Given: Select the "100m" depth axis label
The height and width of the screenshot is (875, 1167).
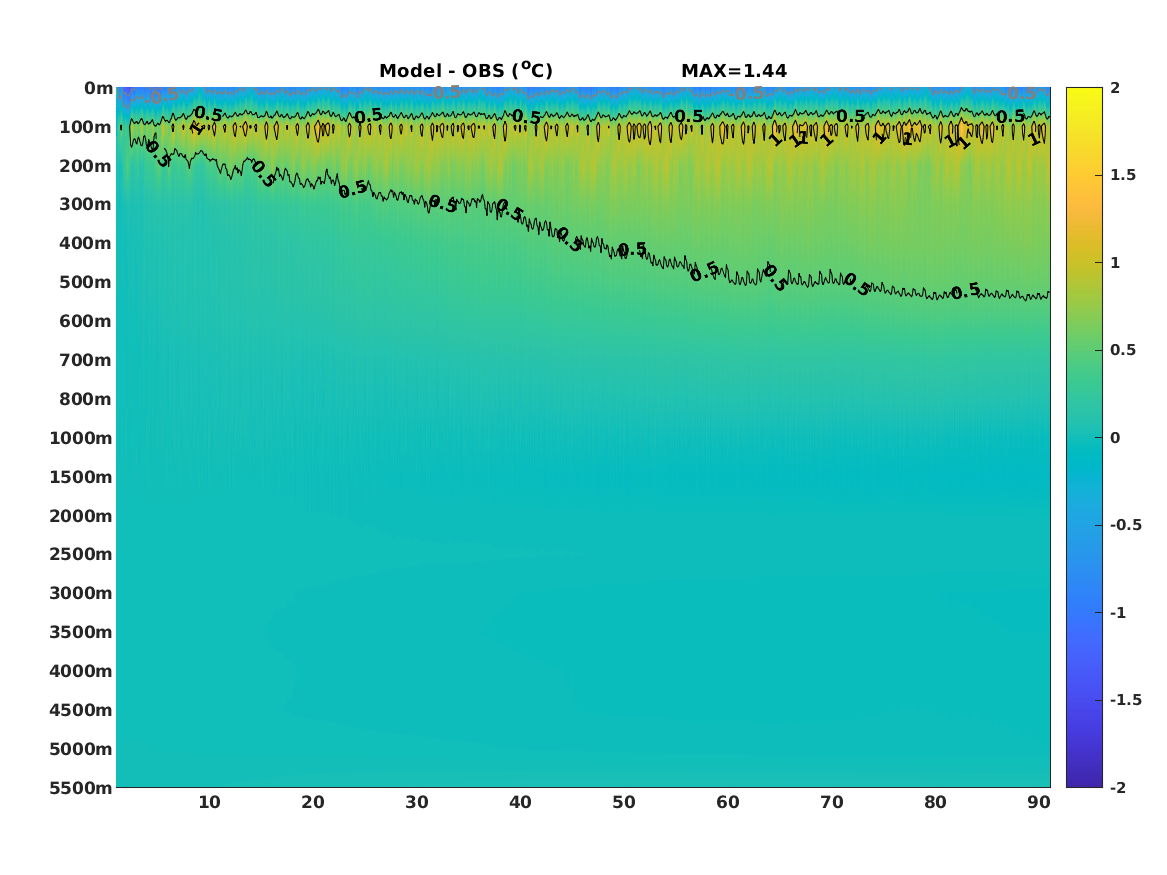Looking at the screenshot, I should point(86,127).
